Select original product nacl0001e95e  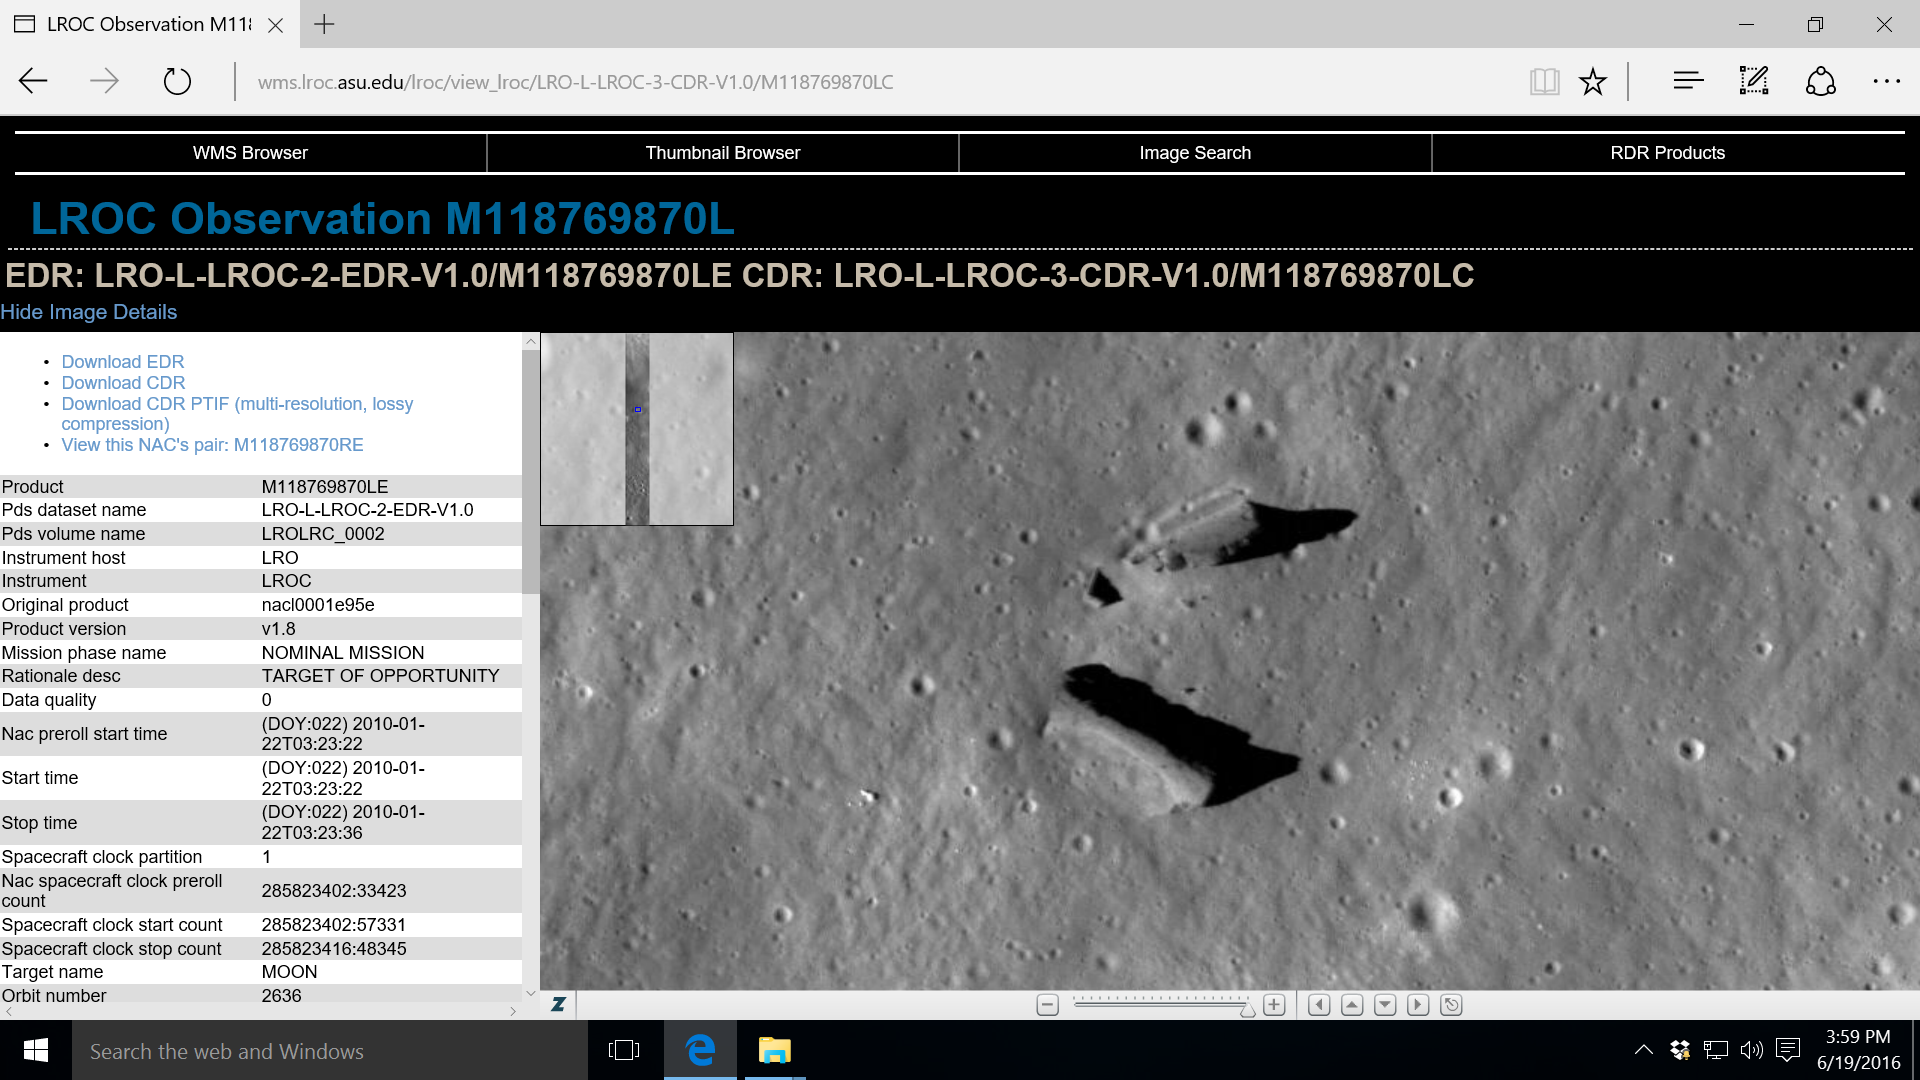[318, 605]
